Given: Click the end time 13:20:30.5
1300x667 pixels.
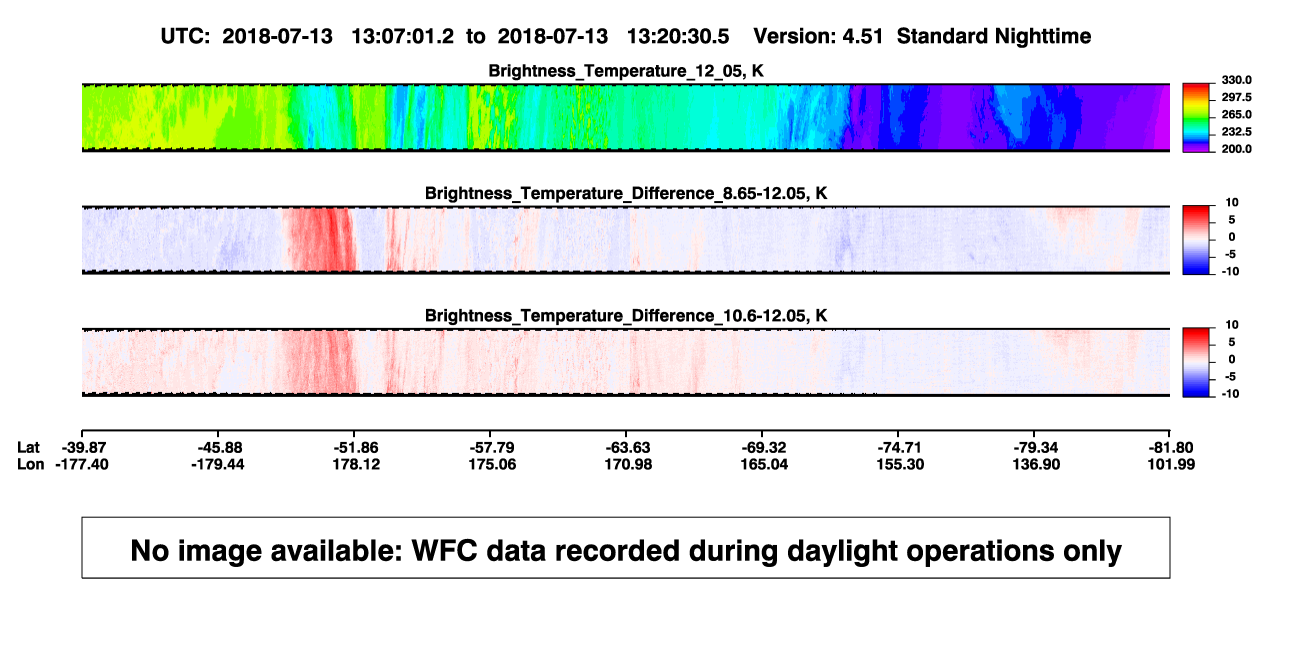Looking at the screenshot, I should click(678, 37).
